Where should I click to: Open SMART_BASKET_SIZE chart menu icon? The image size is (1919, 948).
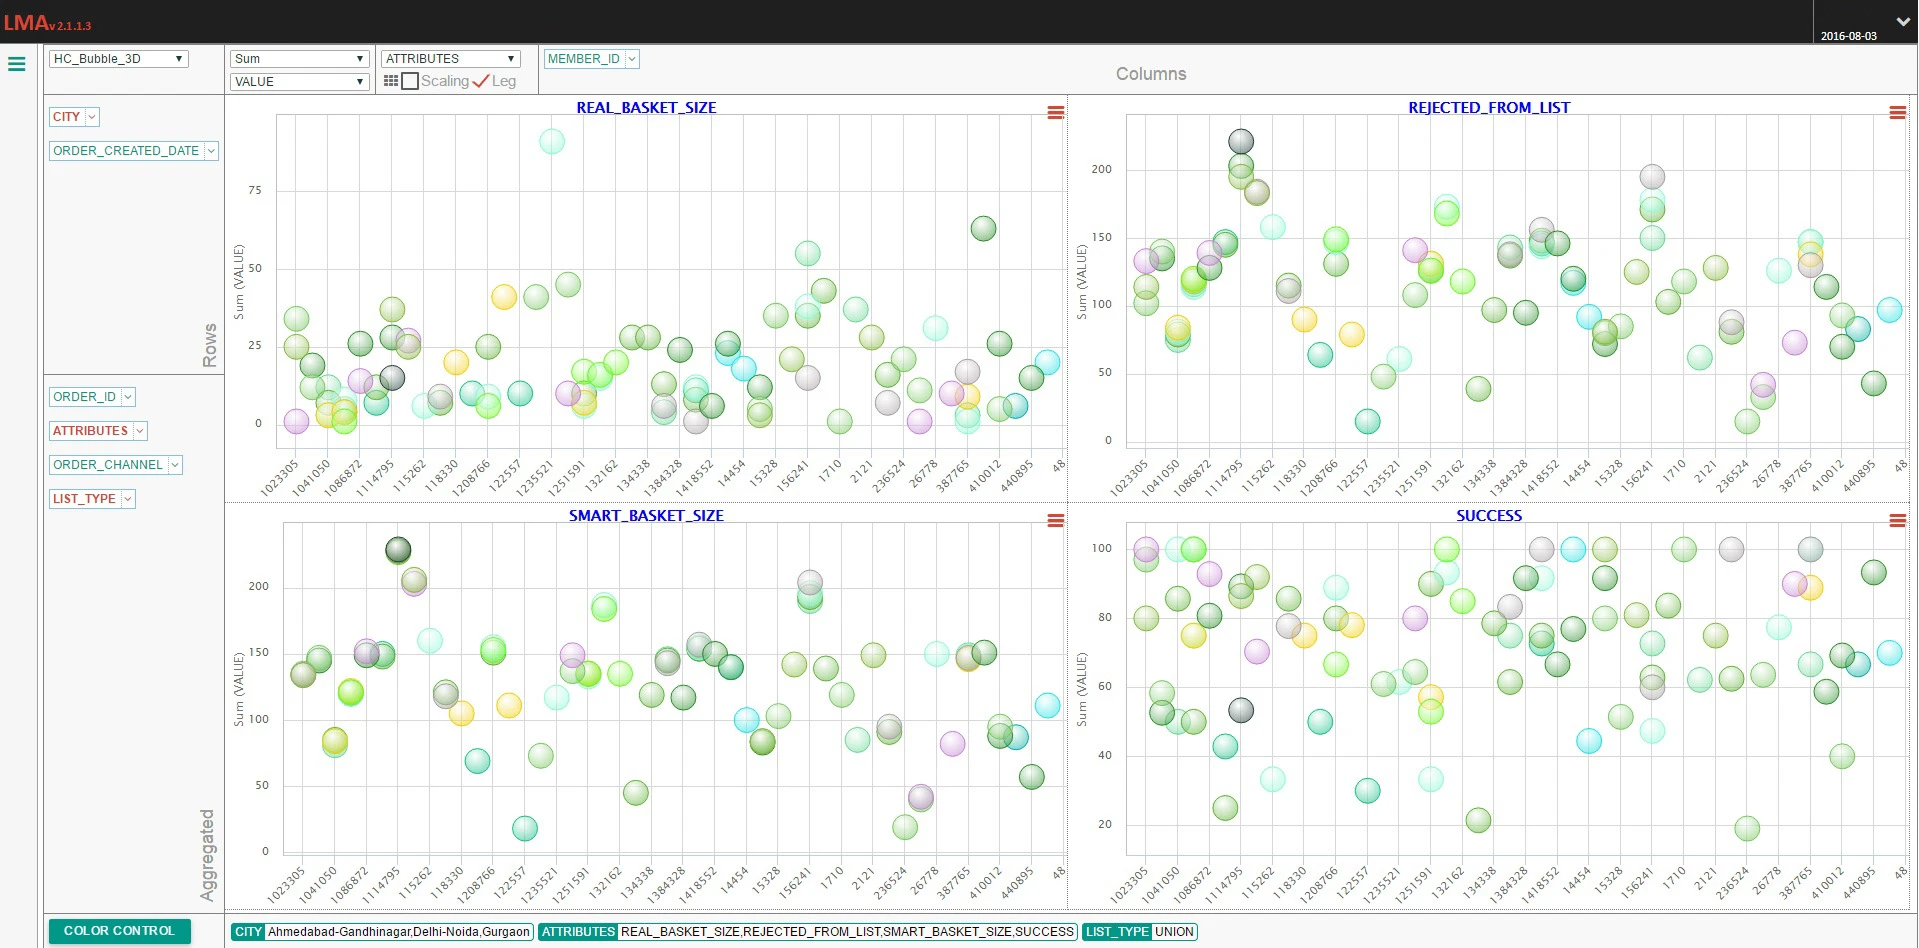(1055, 520)
